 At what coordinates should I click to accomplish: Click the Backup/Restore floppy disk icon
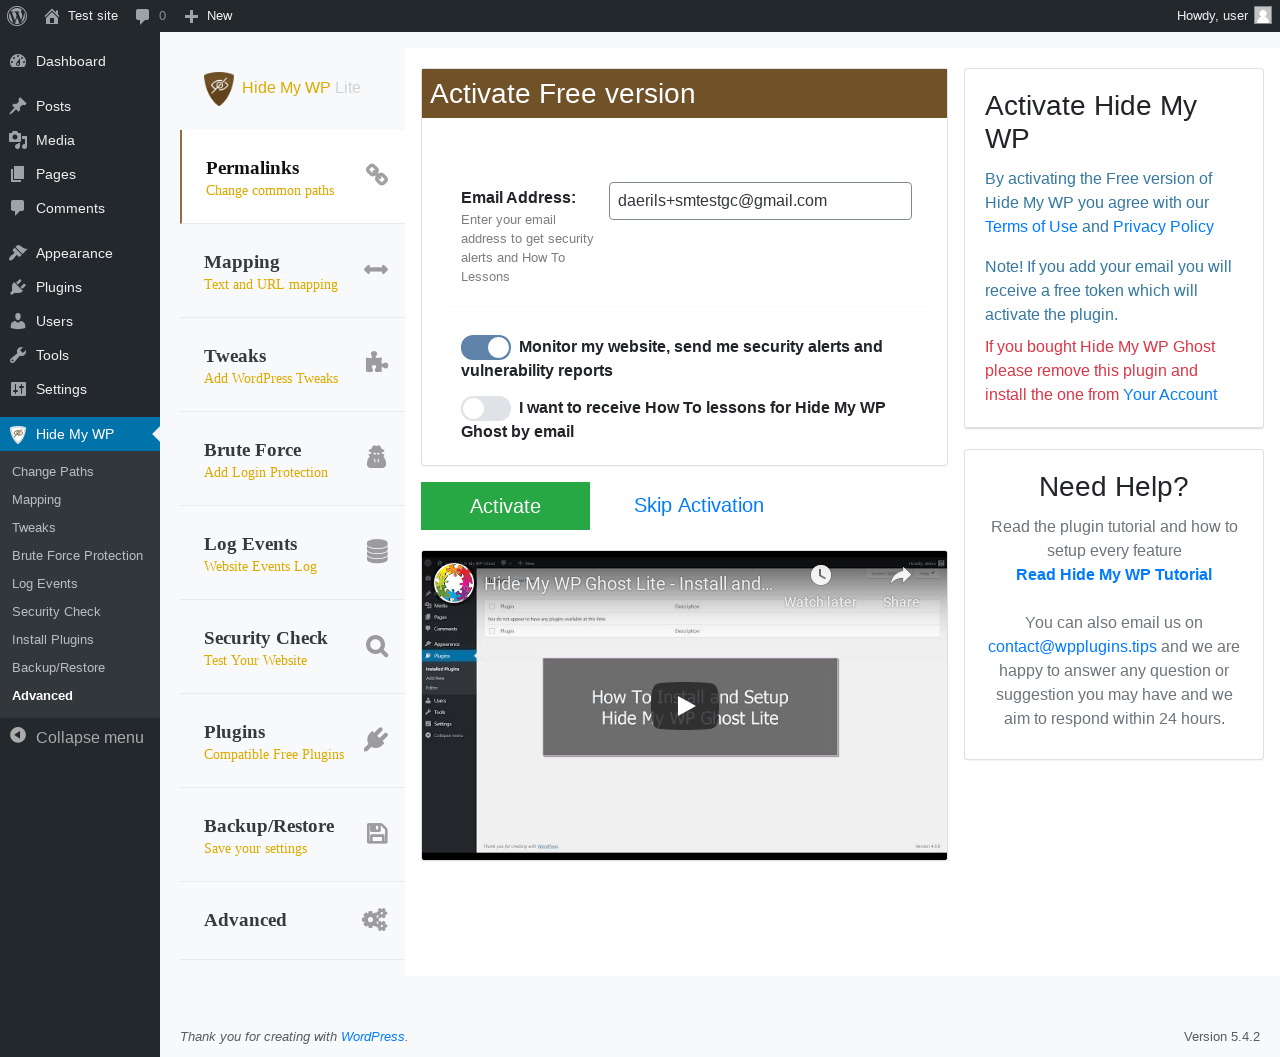point(377,834)
